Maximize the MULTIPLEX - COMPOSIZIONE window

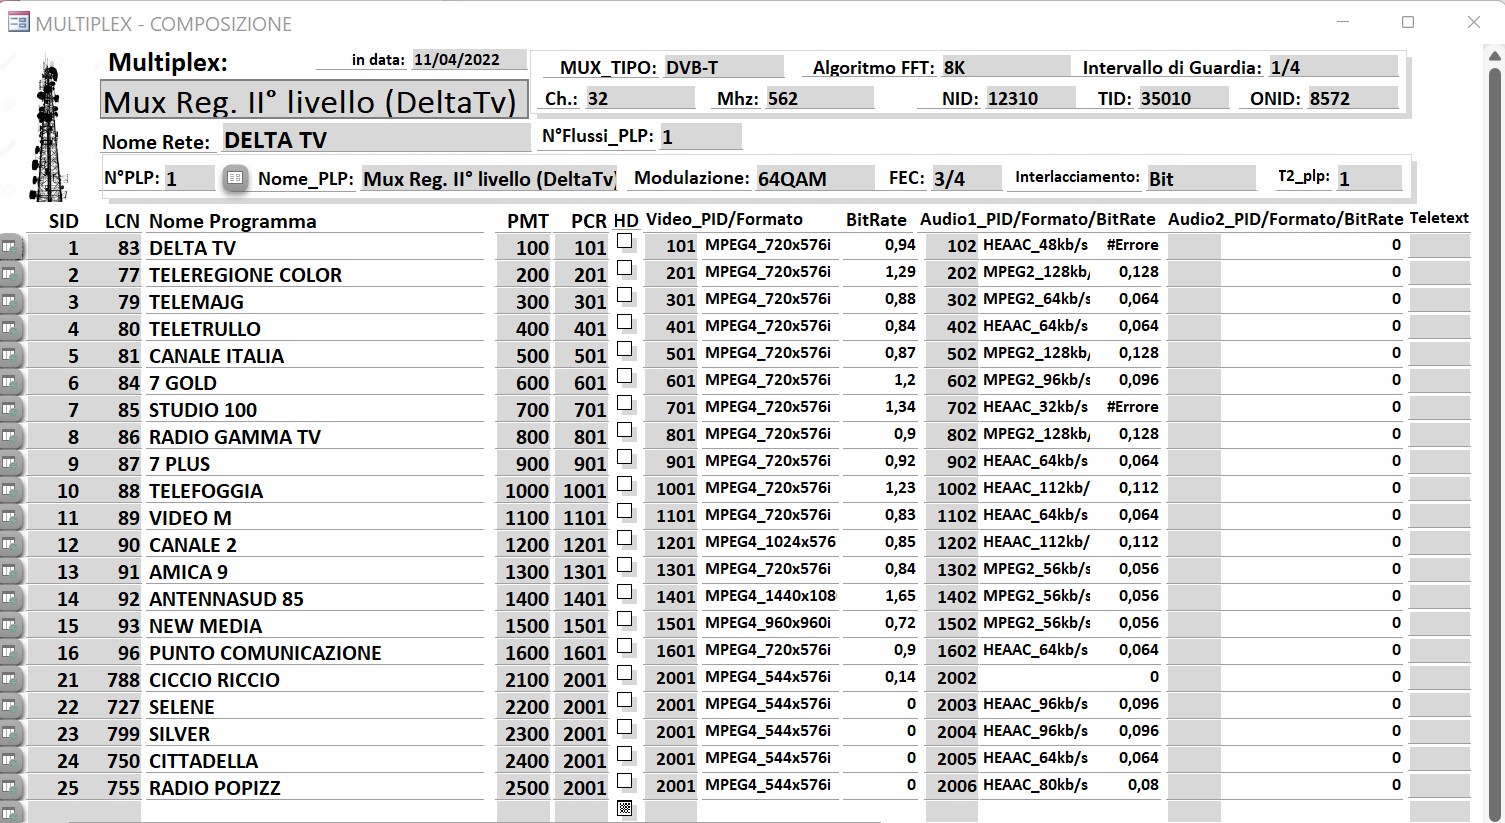pos(1408,22)
